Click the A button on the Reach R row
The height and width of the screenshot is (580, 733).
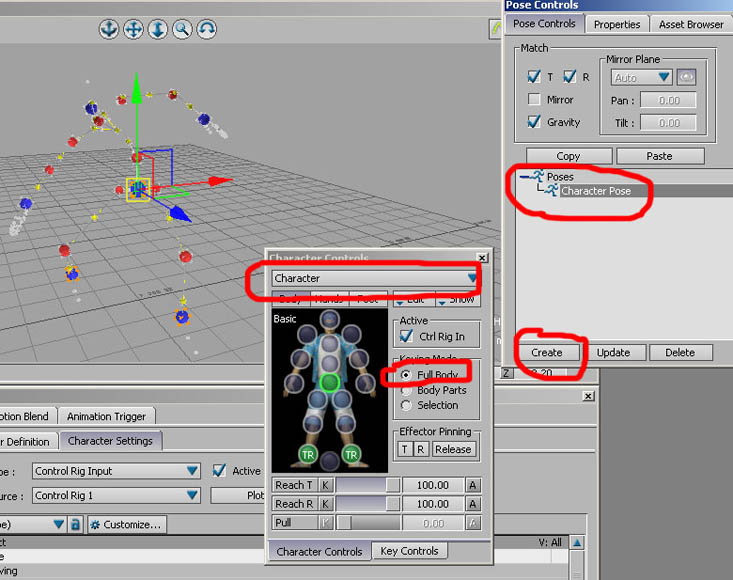(x=473, y=504)
